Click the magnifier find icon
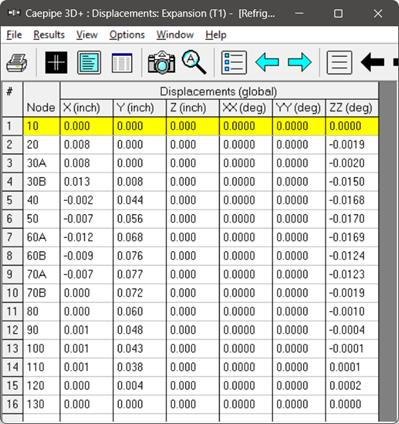The width and height of the screenshot is (399, 424). tap(194, 62)
